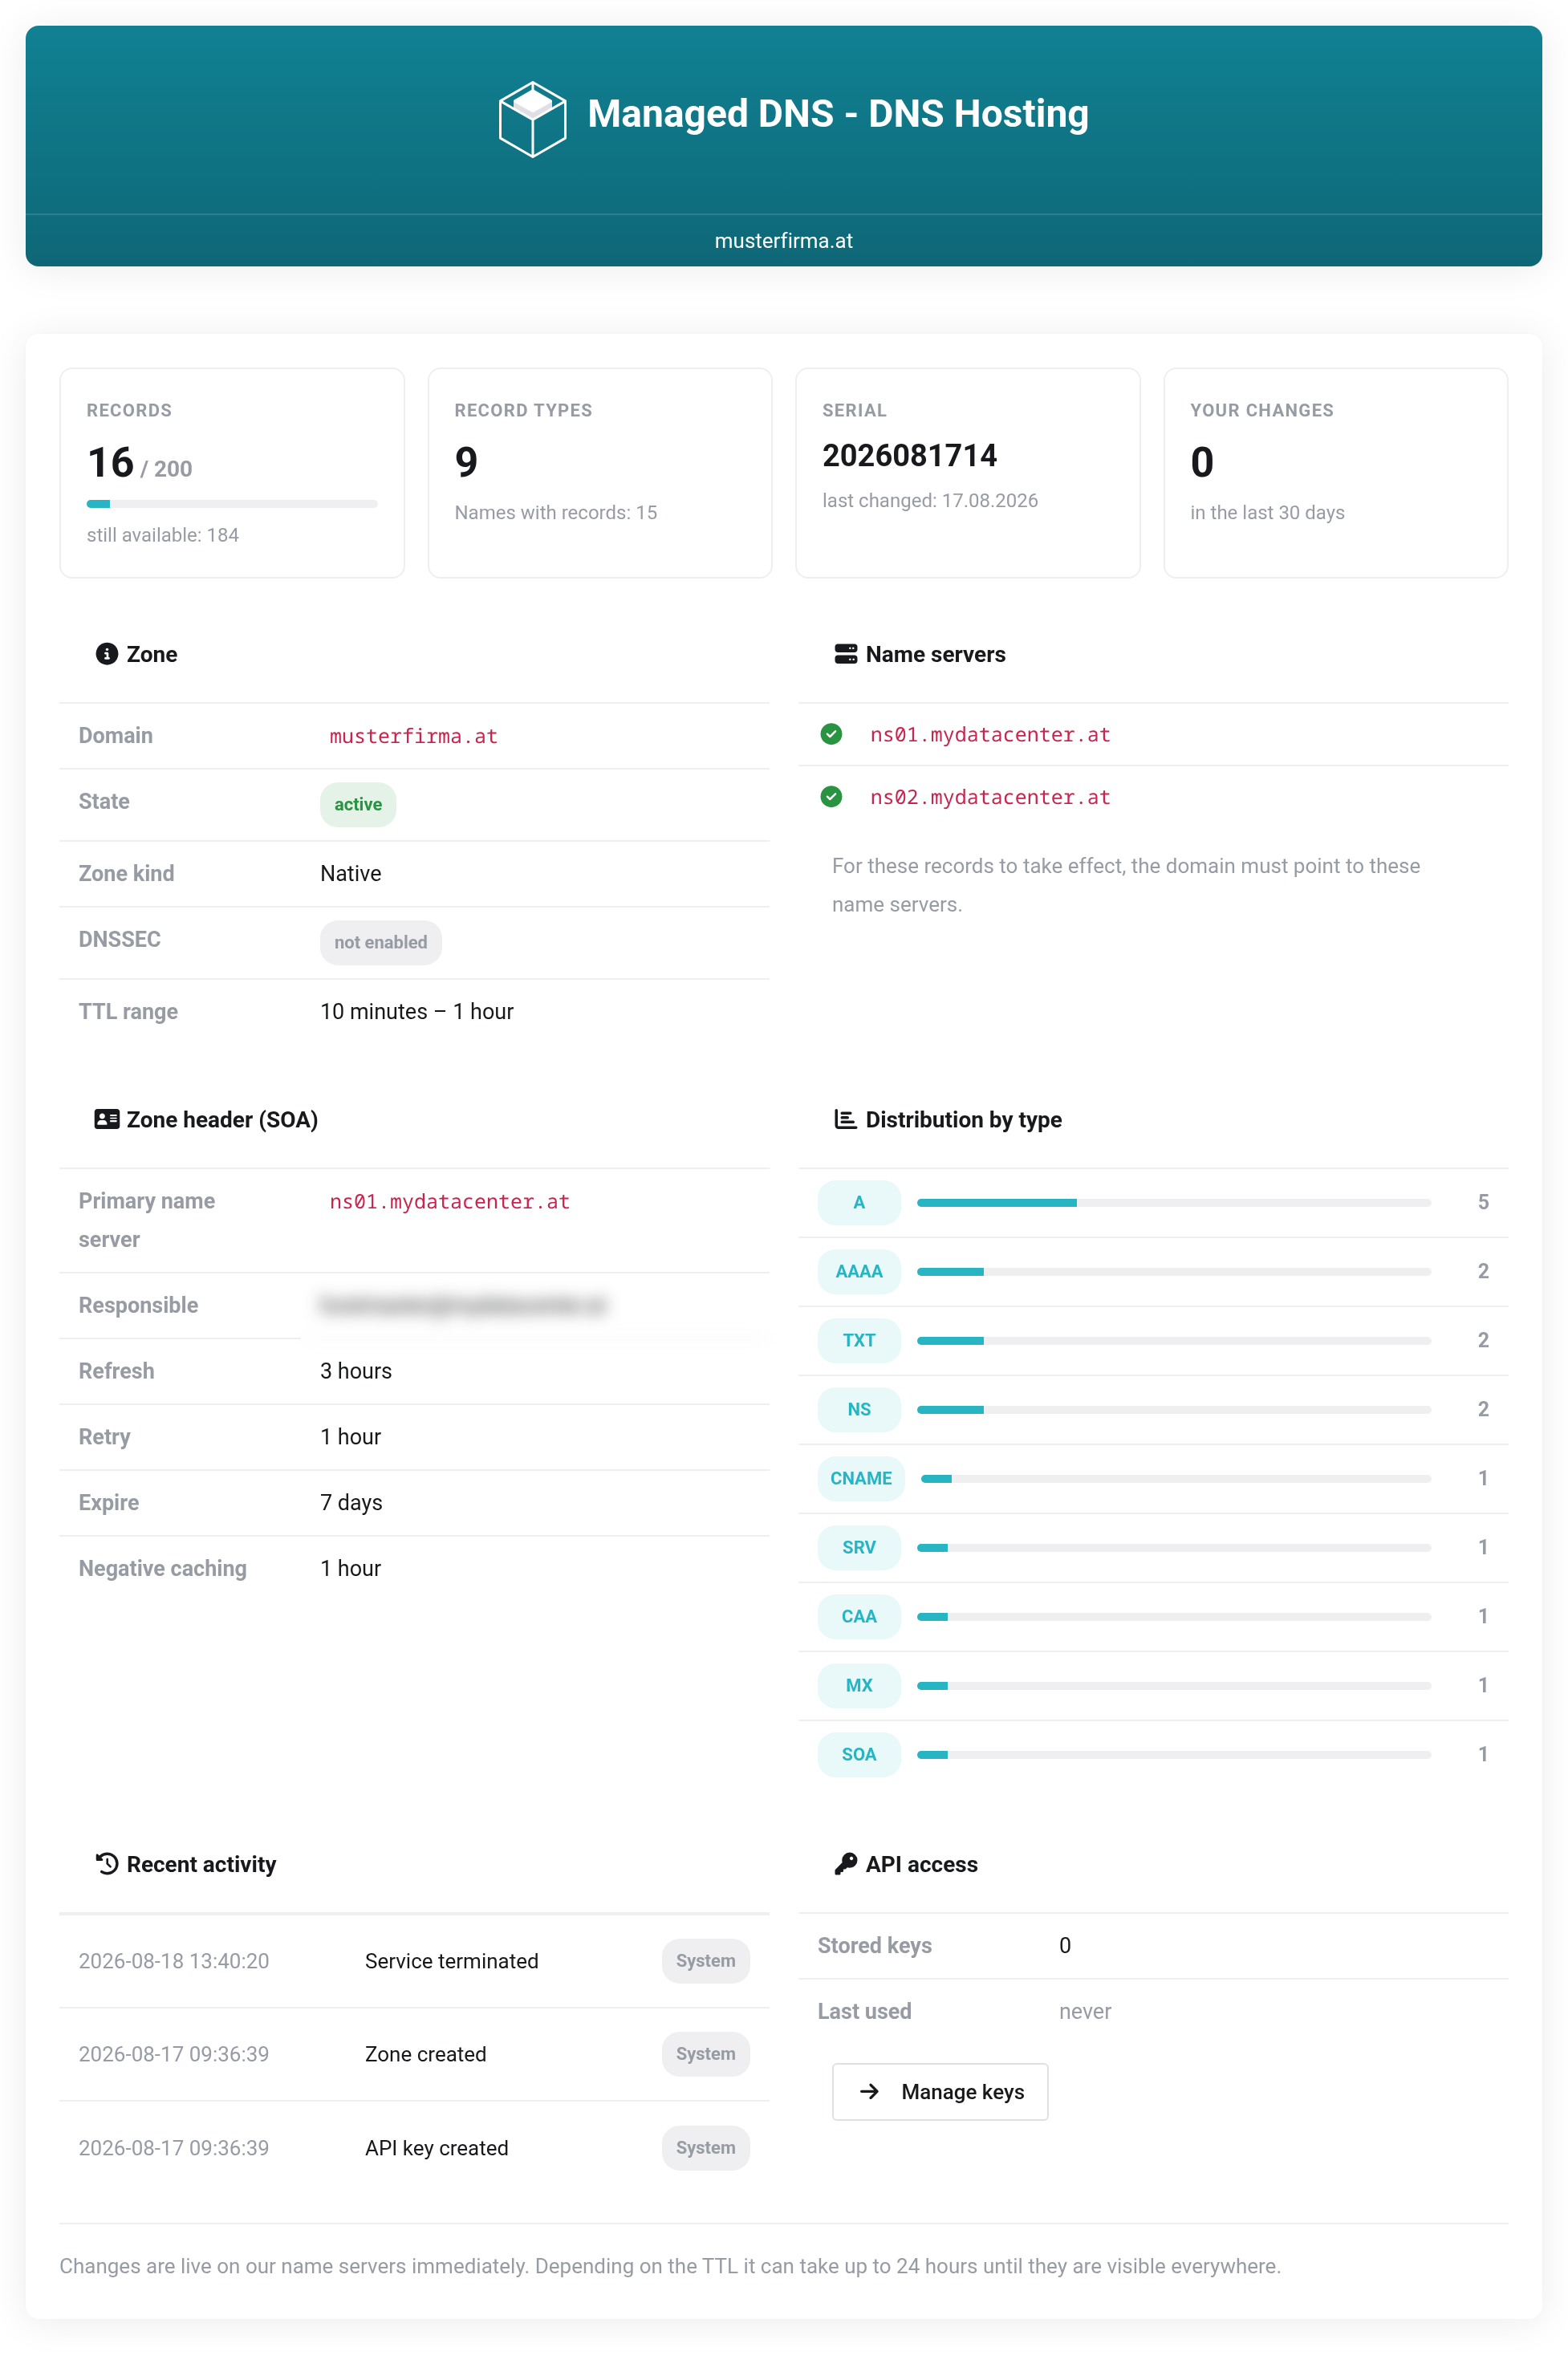Screen dimensions: 1568x2380
Task: Click the DNSSEC not enabled badge
Action: 380,942
